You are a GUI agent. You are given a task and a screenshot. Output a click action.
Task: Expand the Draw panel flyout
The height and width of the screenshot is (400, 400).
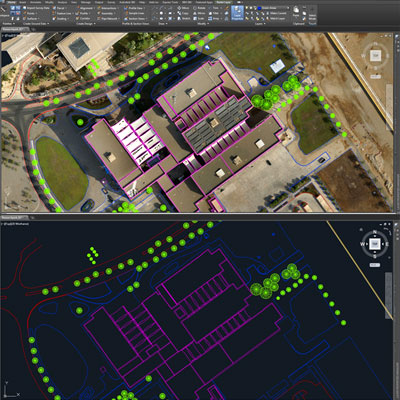[x=163, y=24]
